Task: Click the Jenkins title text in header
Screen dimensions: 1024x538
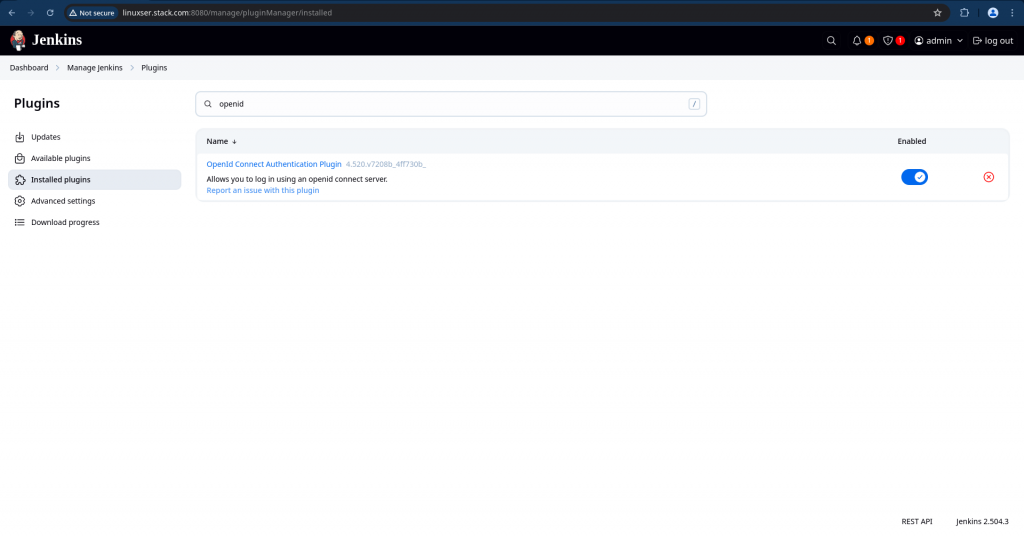Action: pyautogui.click(x=57, y=40)
